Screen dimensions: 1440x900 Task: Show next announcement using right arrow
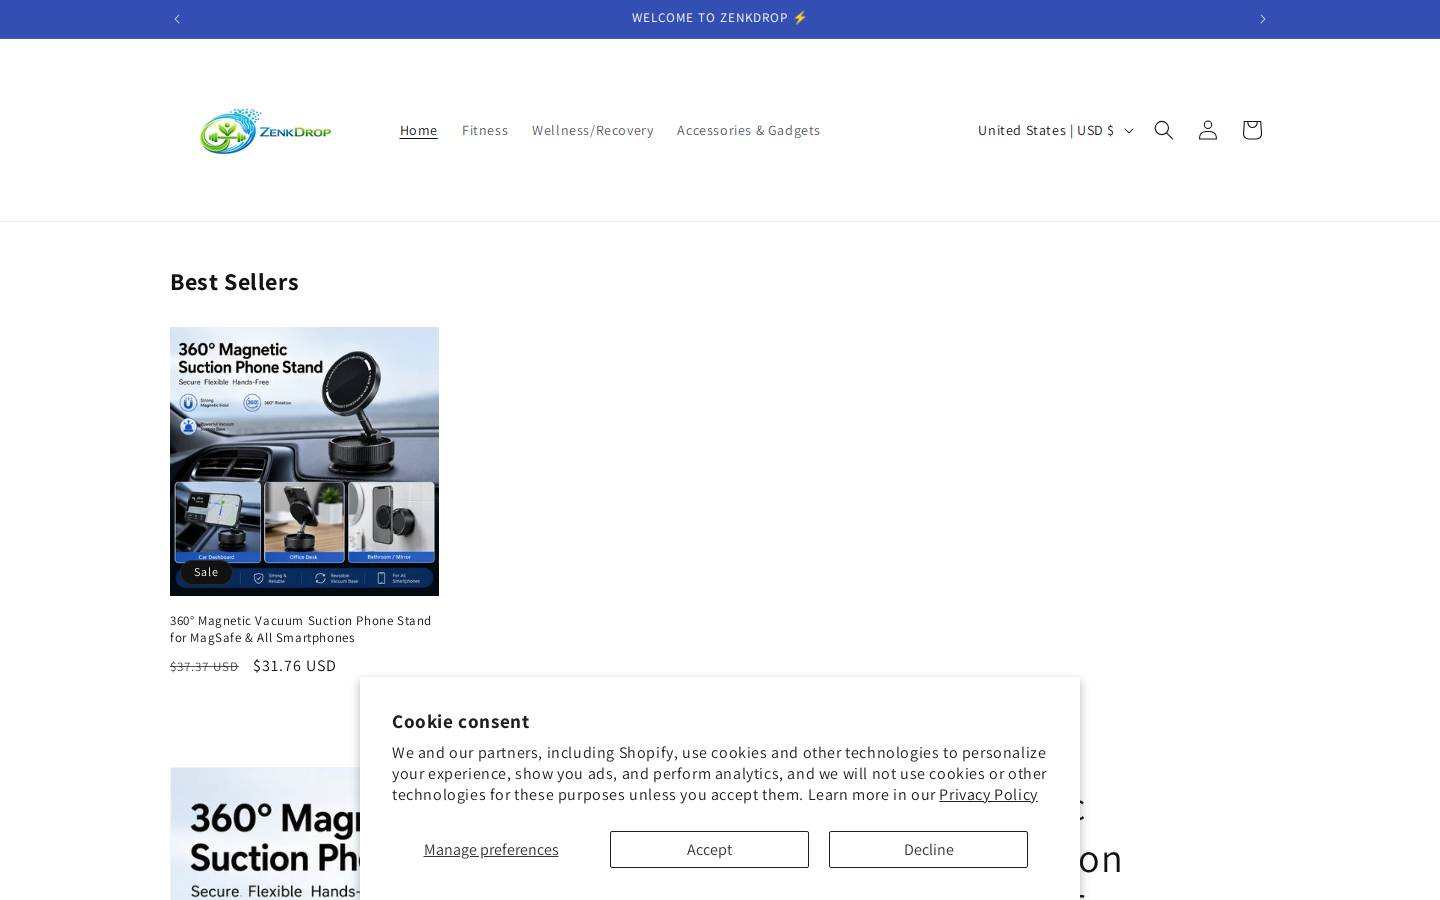tap(1262, 19)
